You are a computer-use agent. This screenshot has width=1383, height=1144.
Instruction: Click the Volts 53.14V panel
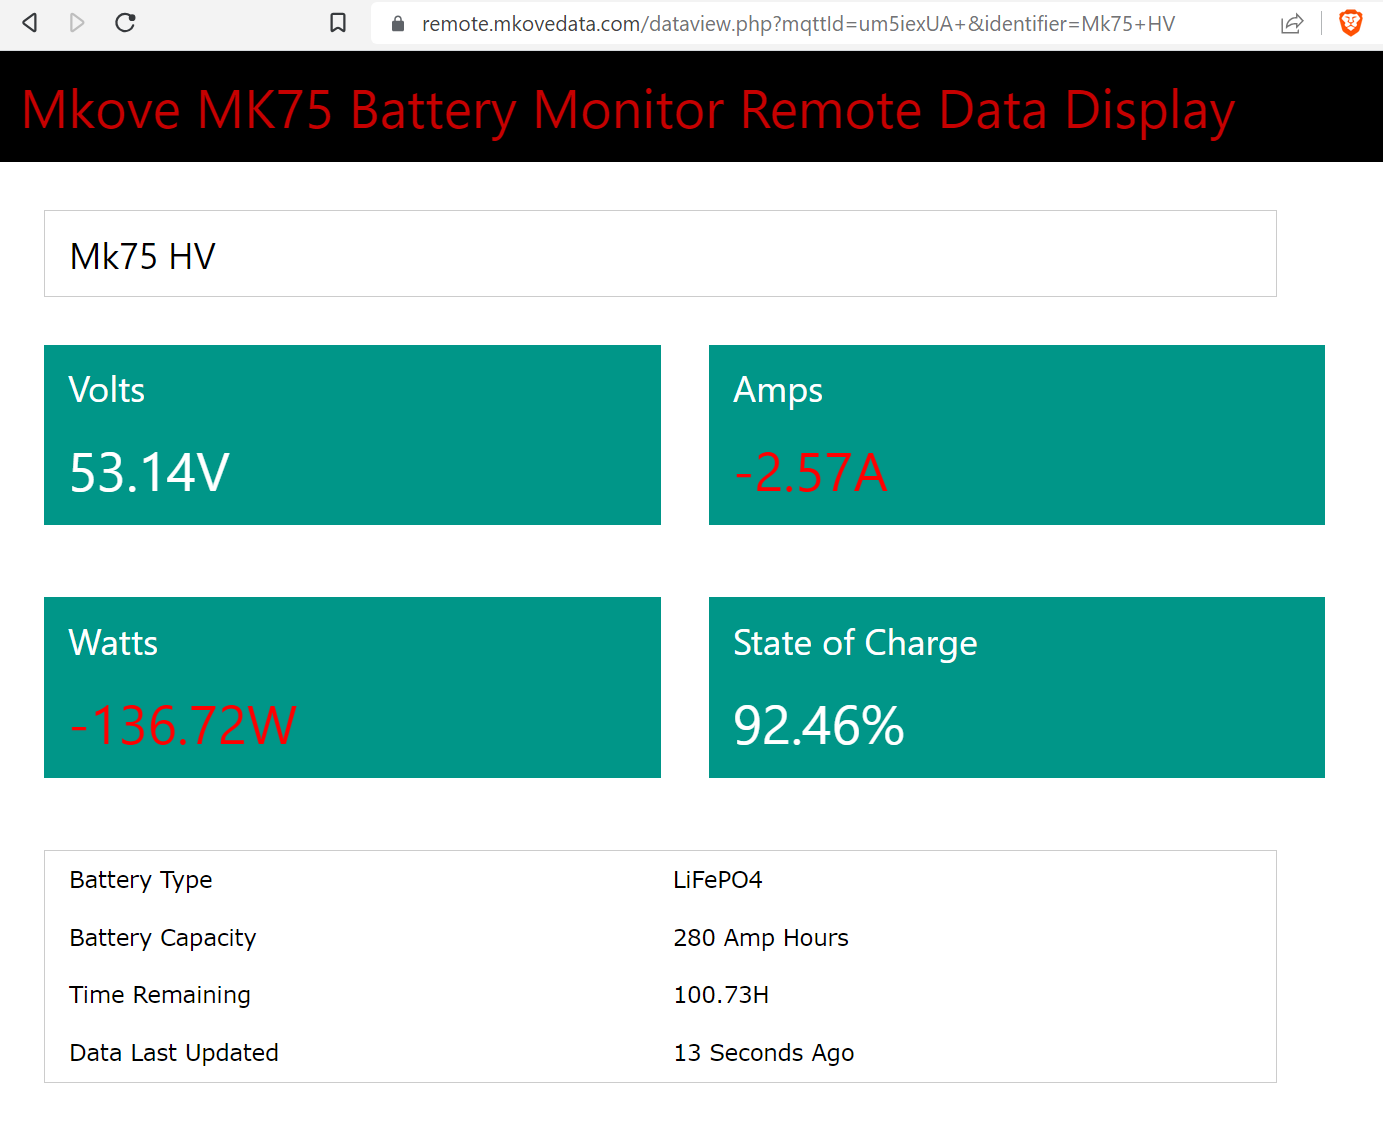click(352, 435)
